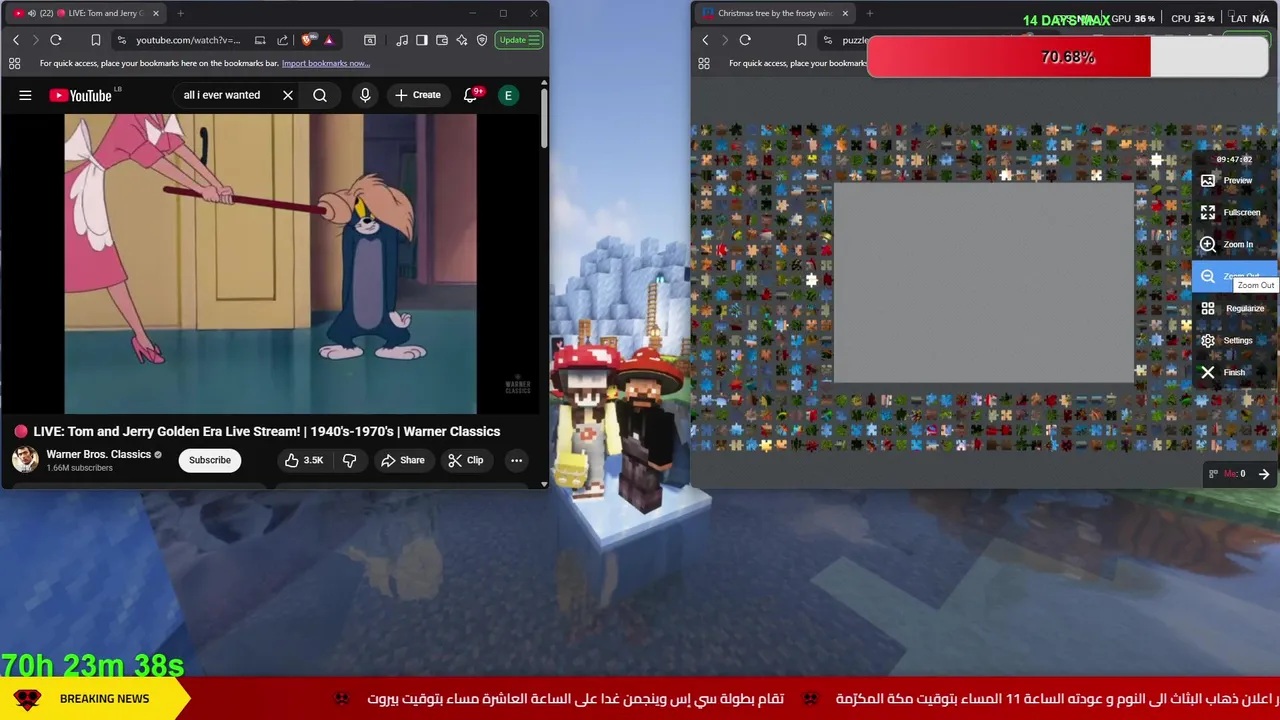Open Brave Shields lion icon

[x=309, y=40]
